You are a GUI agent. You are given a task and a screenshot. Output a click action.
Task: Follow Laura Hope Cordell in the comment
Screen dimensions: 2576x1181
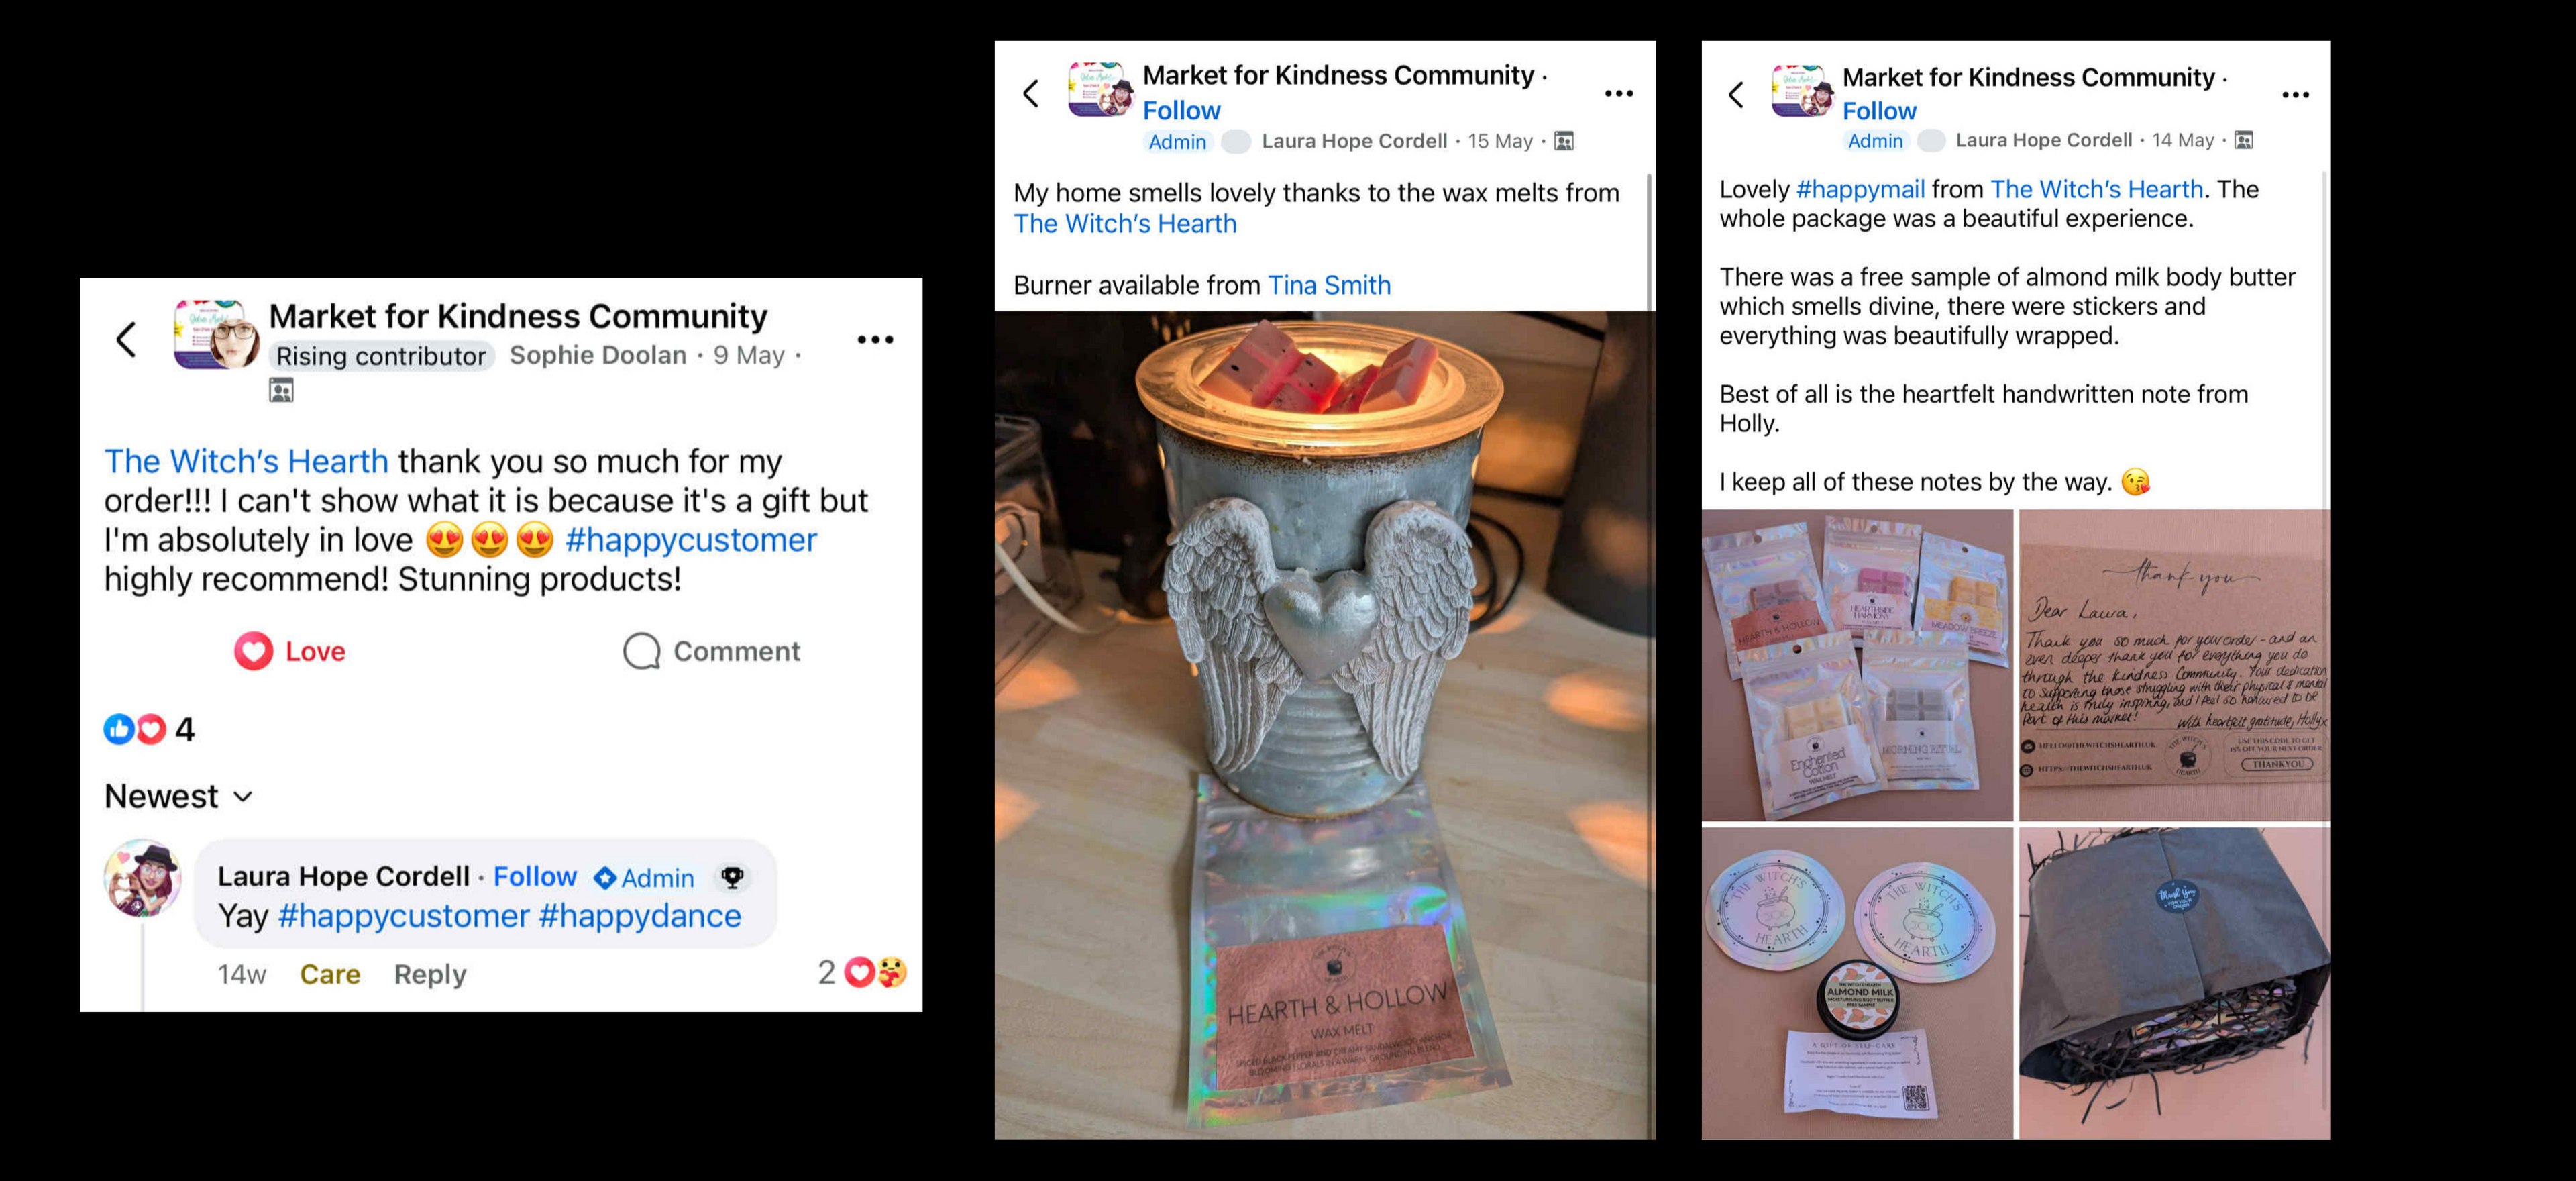(535, 877)
